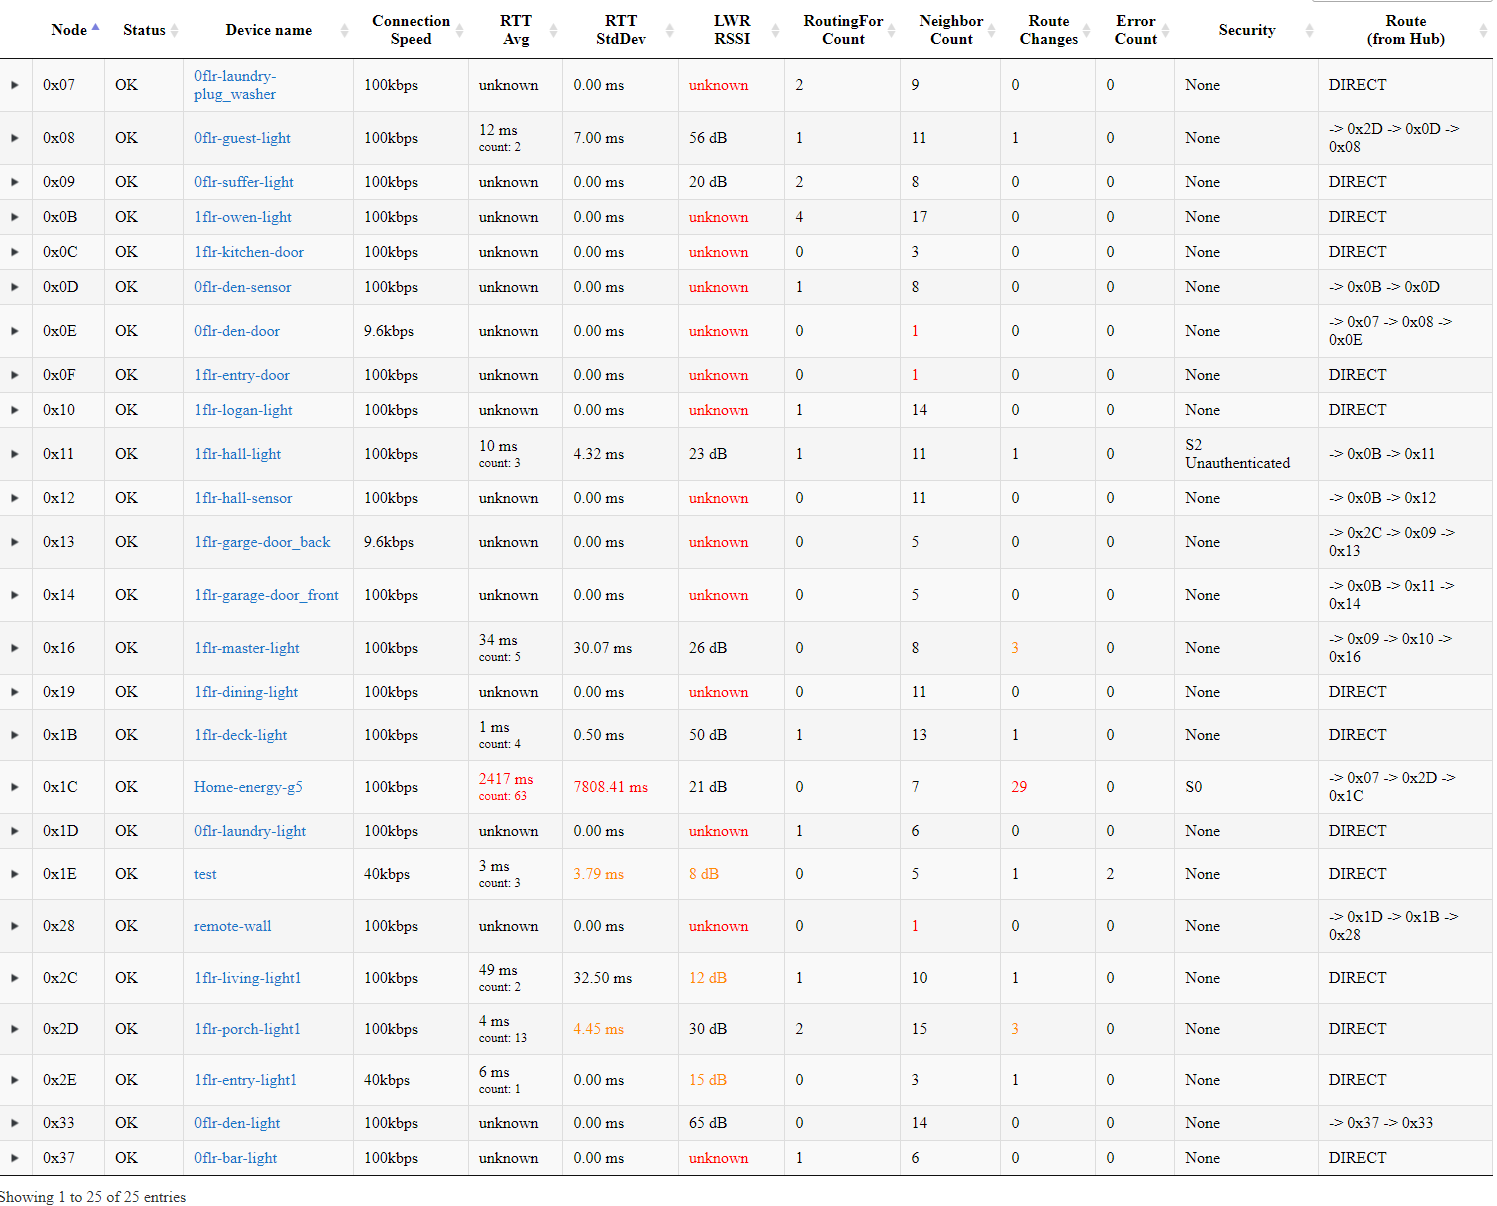Sort by Error Count column
The height and width of the screenshot is (1206, 1497).
click(1135, 30)
